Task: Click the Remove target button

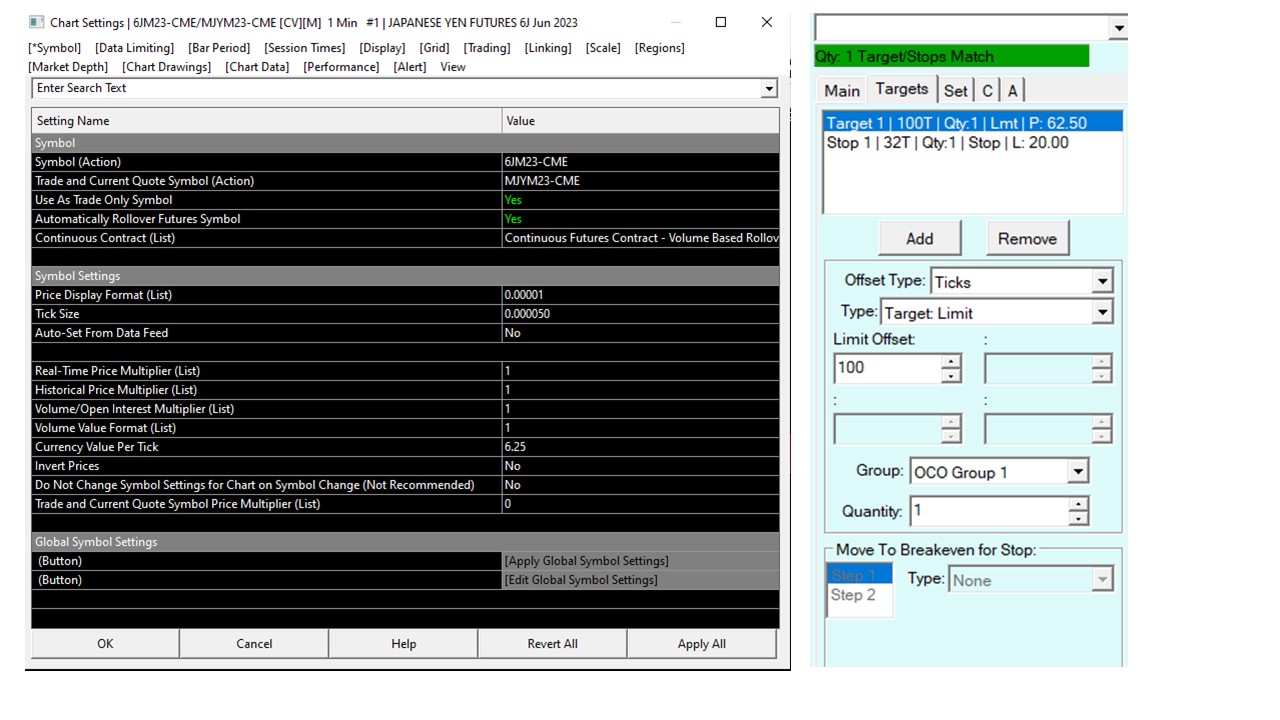Action: pos(1027,239)
